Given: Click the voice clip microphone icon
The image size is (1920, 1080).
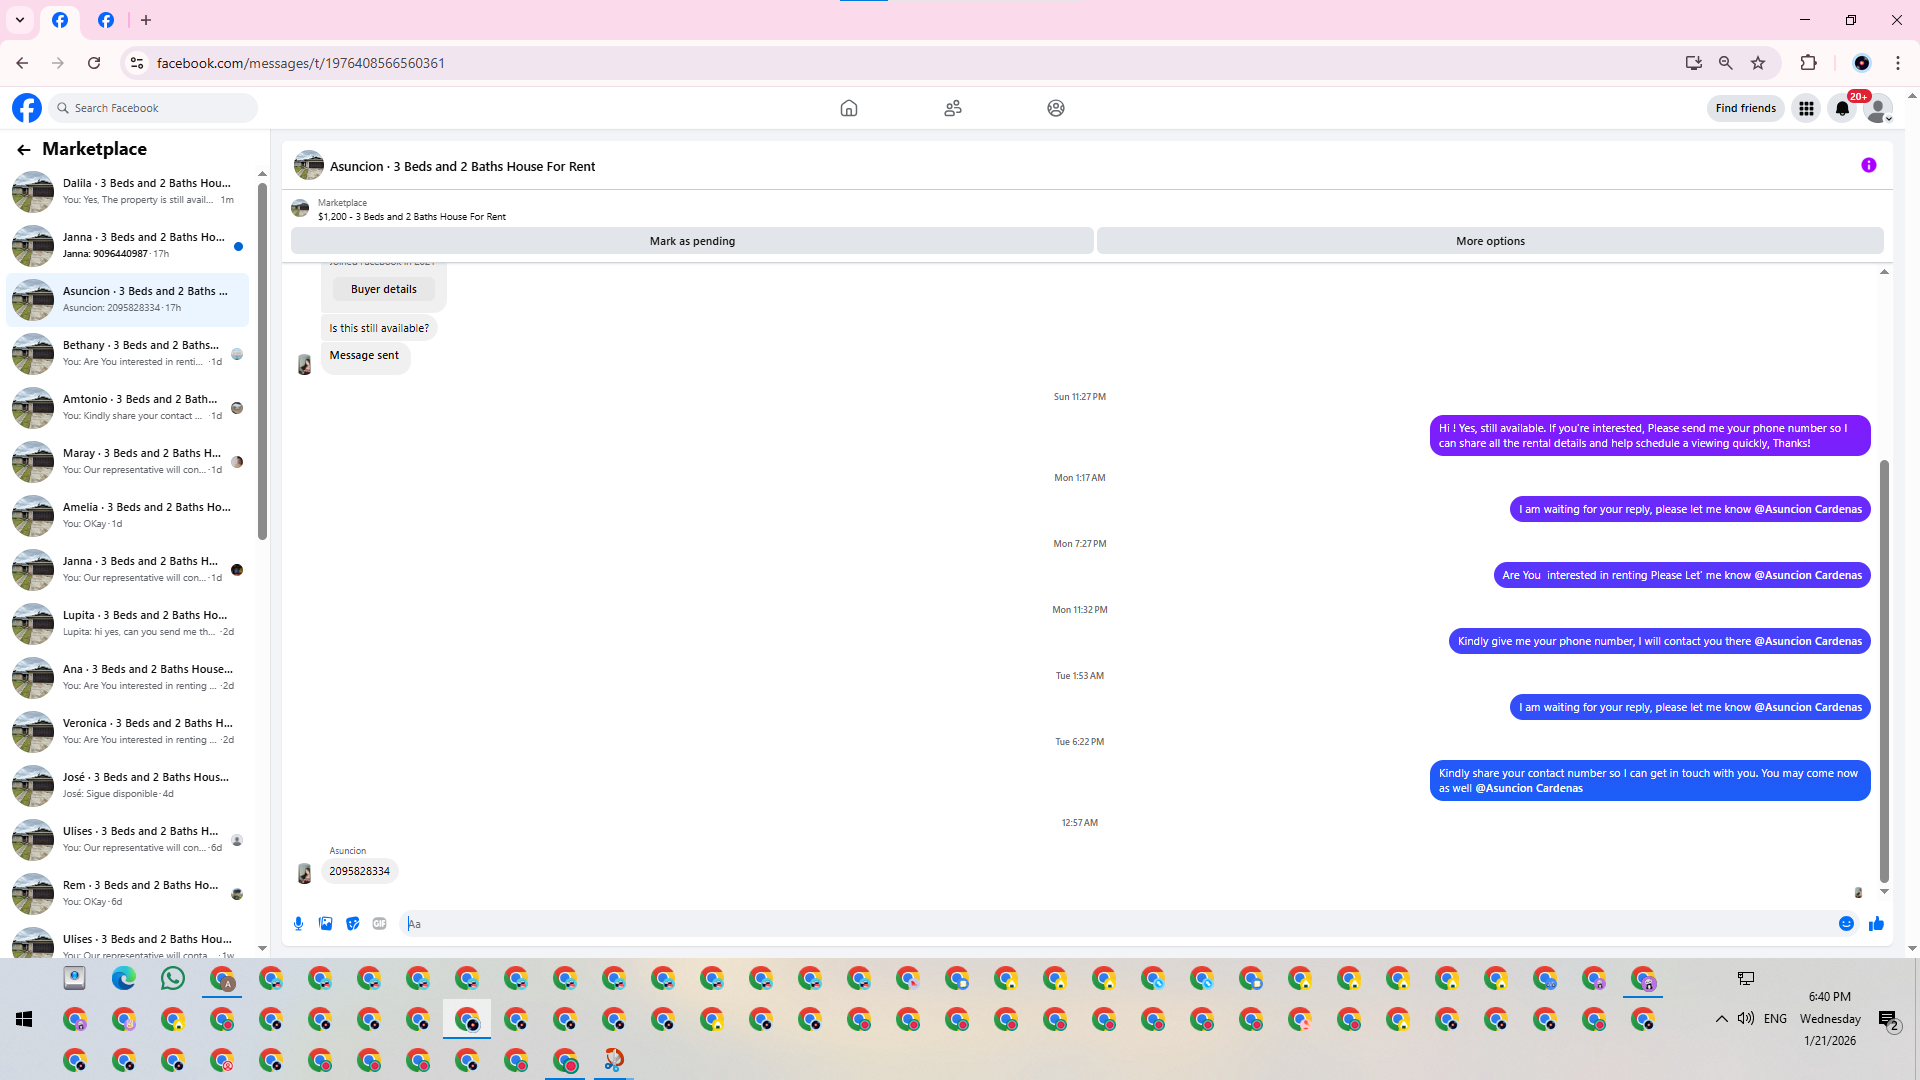Looking at the screenshot, I should (298, 924).
